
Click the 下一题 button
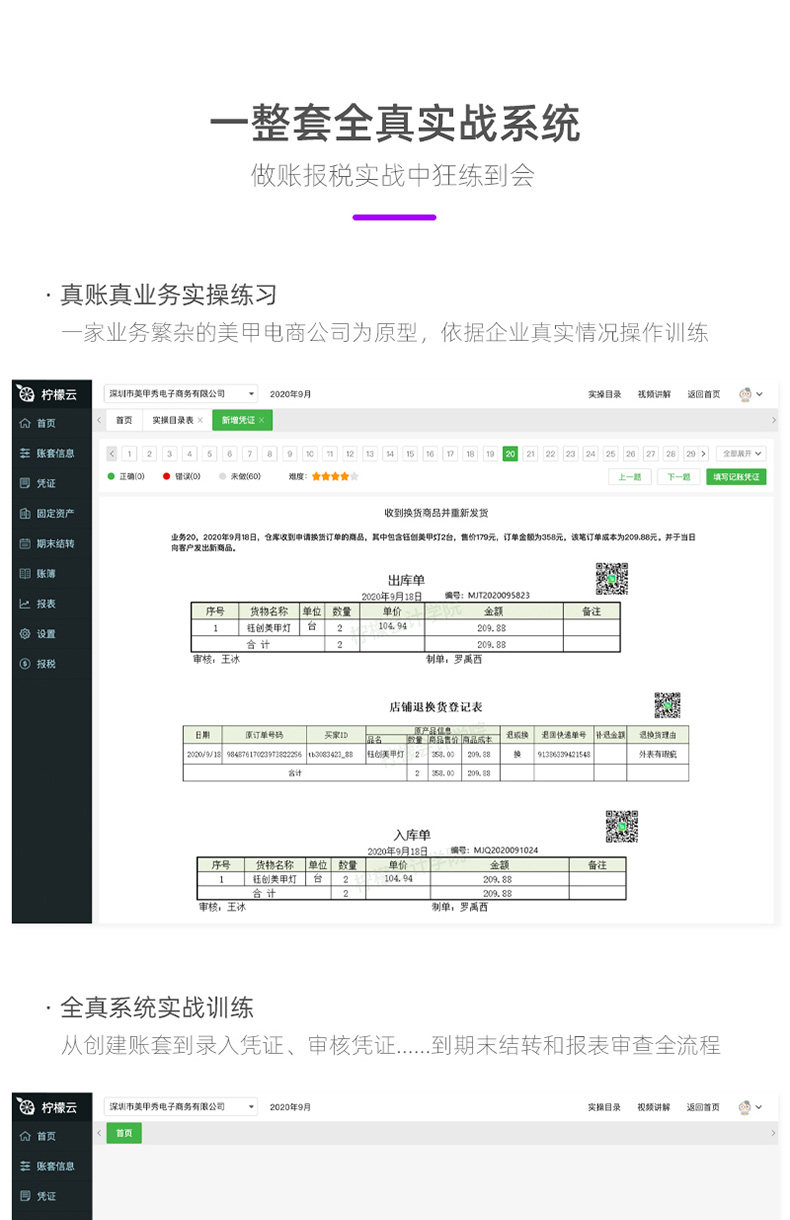pyautogui.click(x=679, y=477)
